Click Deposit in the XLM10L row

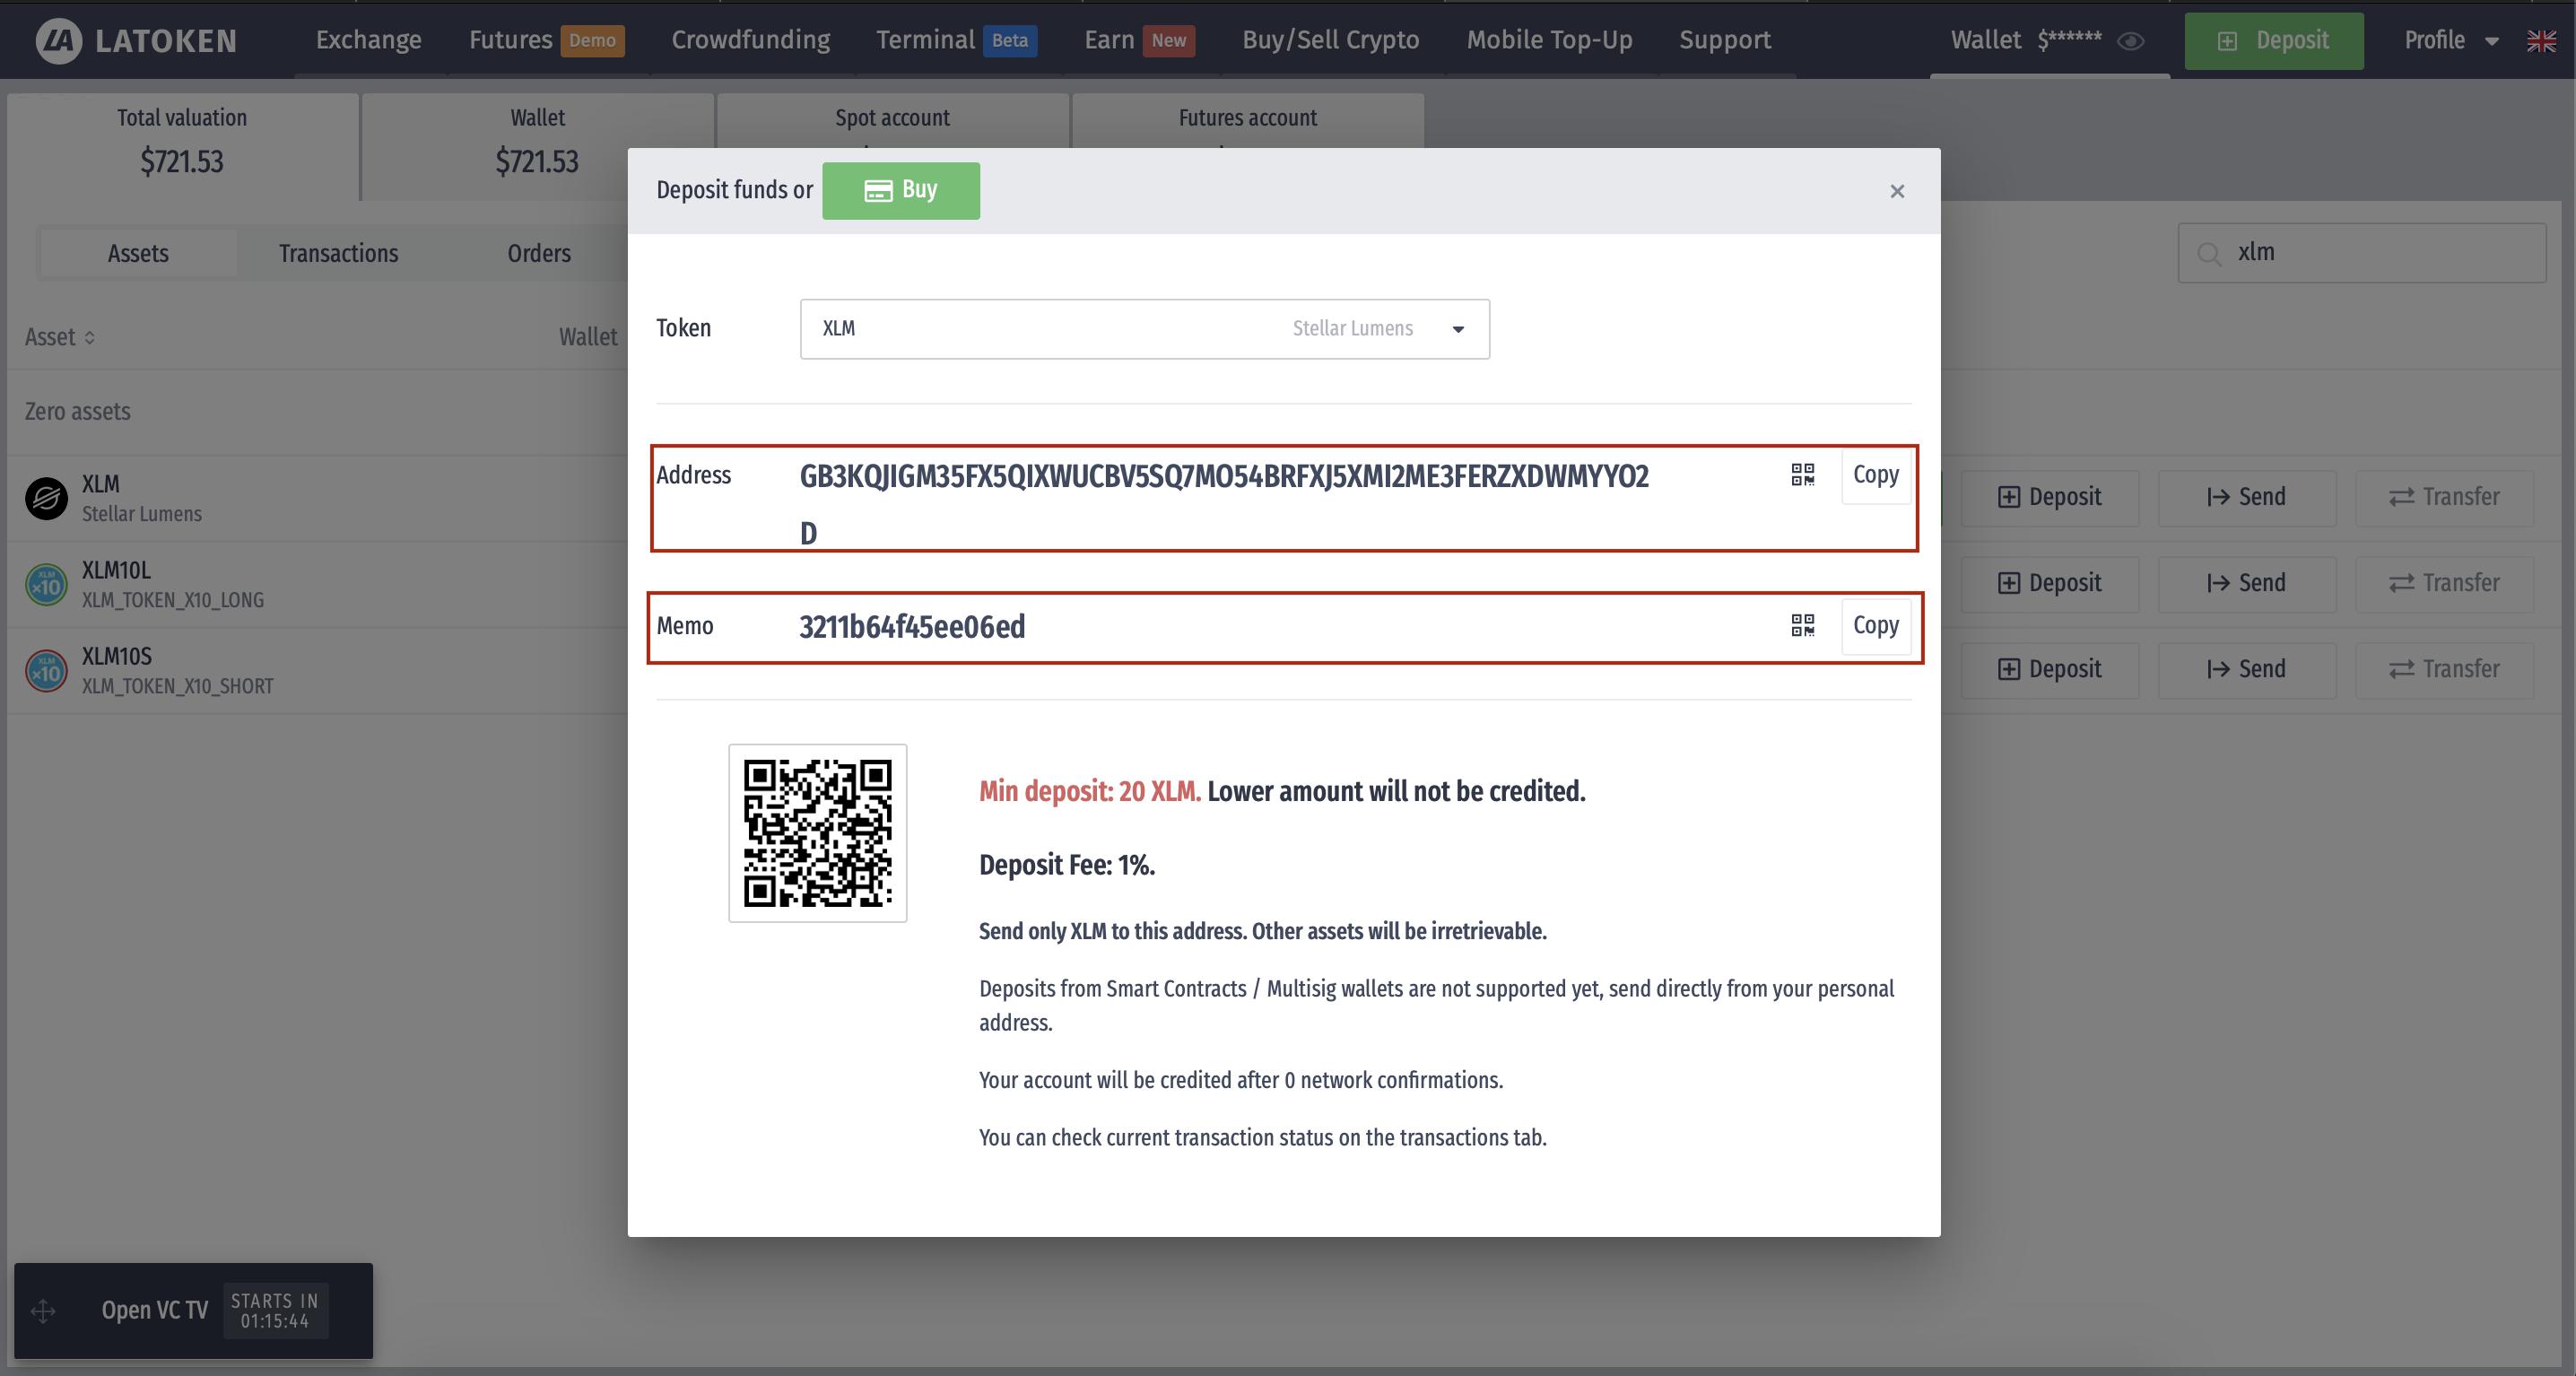[x=2050, y=584]
